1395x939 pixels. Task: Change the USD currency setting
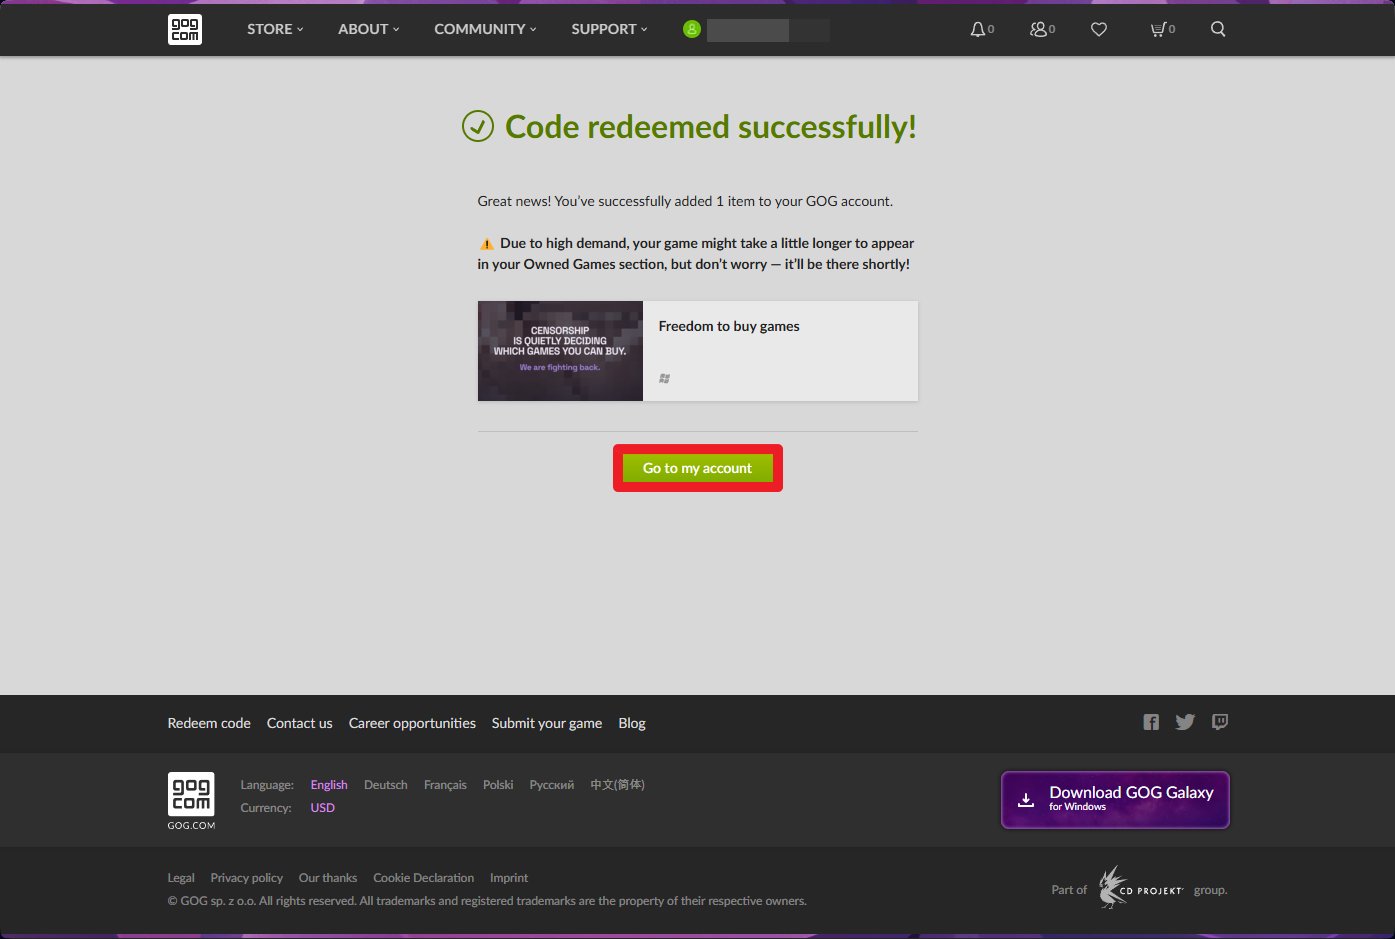[322, 808]
